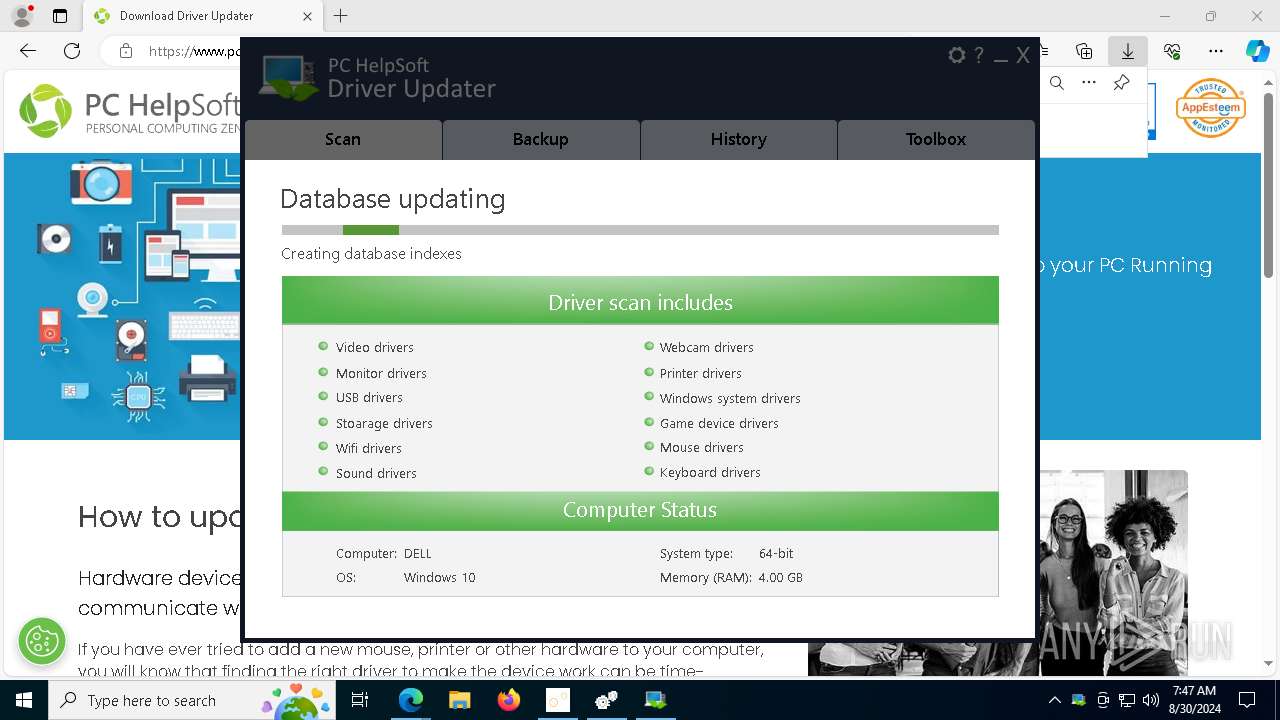This screenshot has height=720, width=1280.
Task: Open volume control in system tray
Action: (1151, 700)
